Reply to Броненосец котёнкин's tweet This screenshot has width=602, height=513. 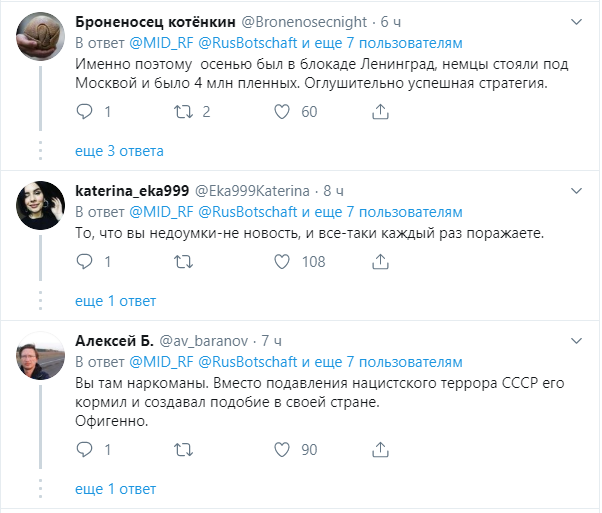[x=84, y=112]
